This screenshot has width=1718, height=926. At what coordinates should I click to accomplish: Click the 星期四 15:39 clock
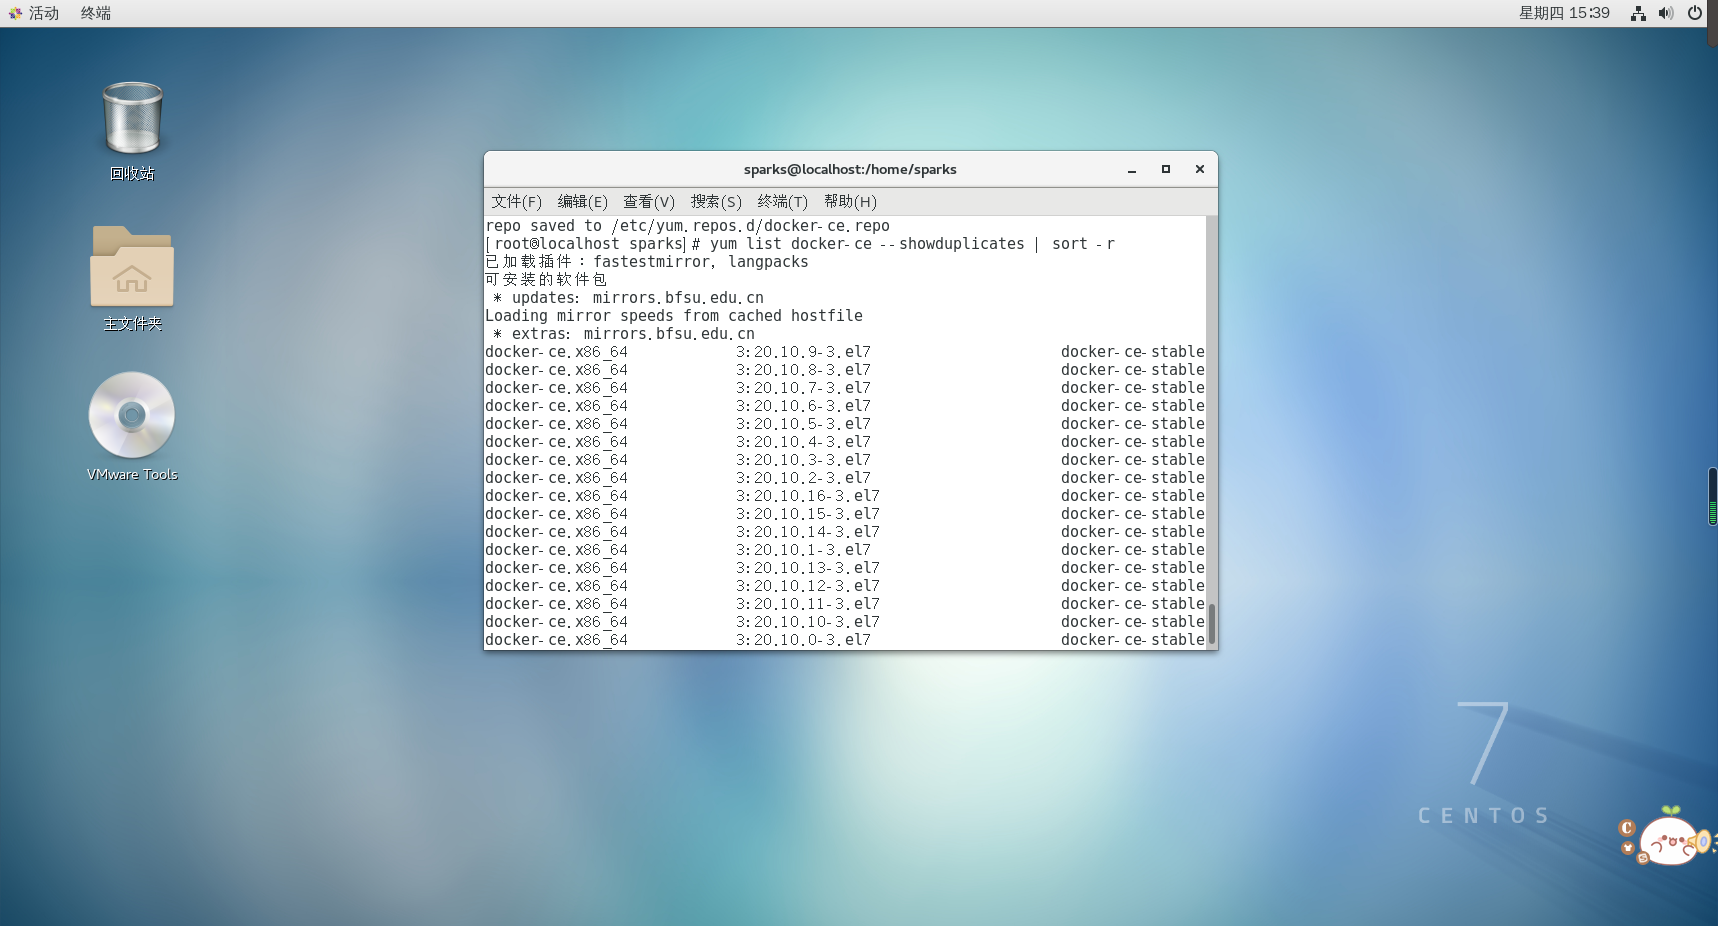tap(1564, 13)
